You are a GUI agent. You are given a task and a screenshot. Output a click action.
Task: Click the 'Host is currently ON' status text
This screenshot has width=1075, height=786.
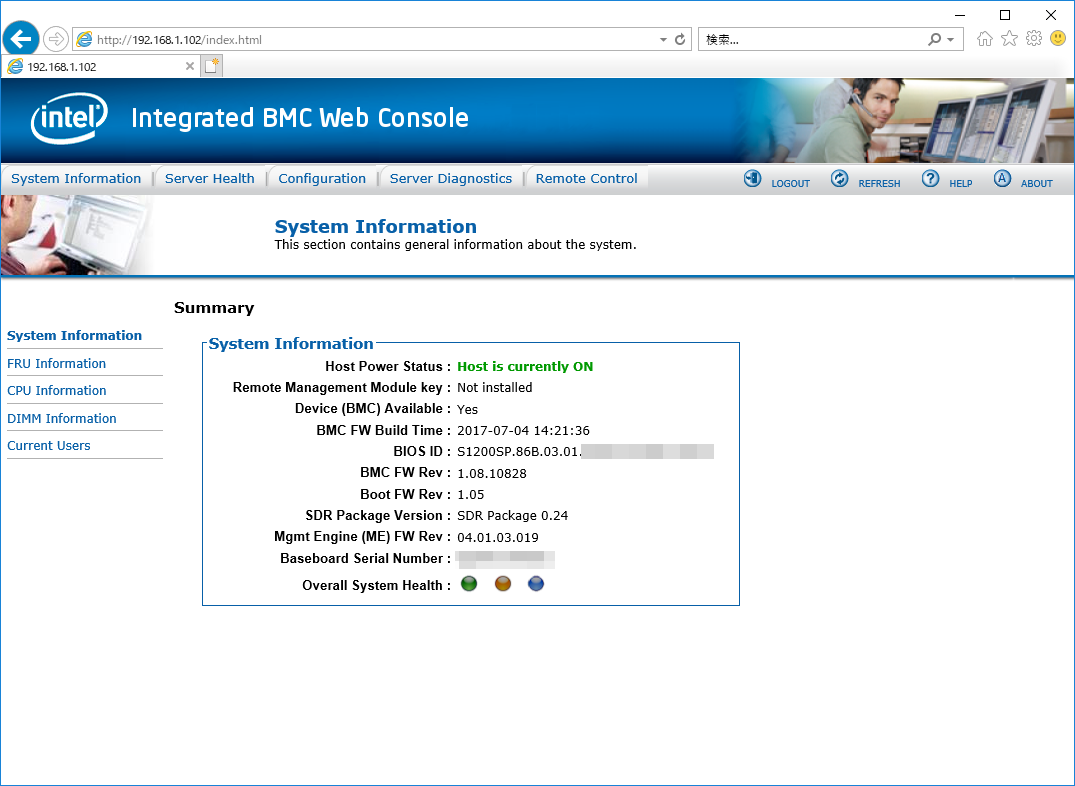click(x=525, y=366)
